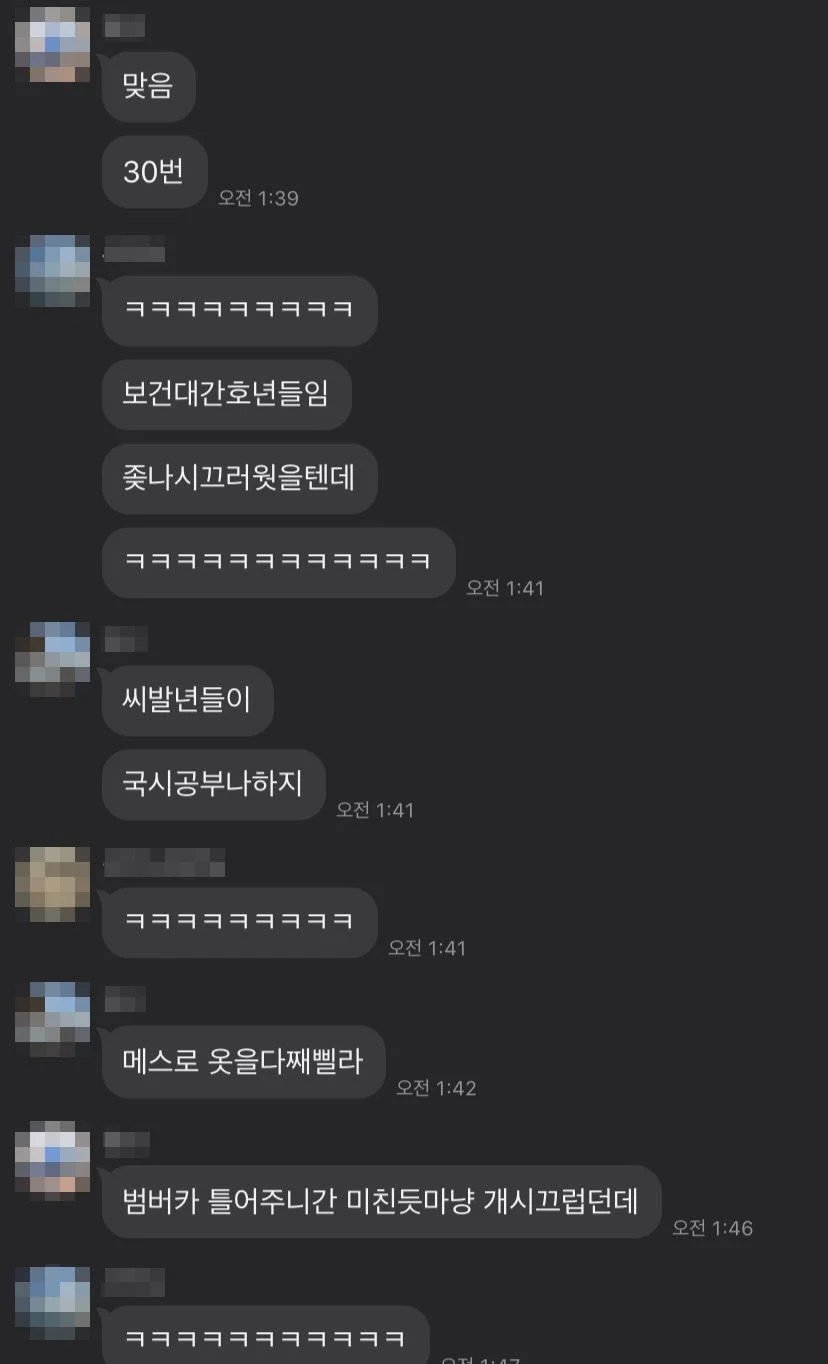Tap the avatar of the "범버카" message sender
Viewport: 828px width, 1364px height.
pos(53,1160)
